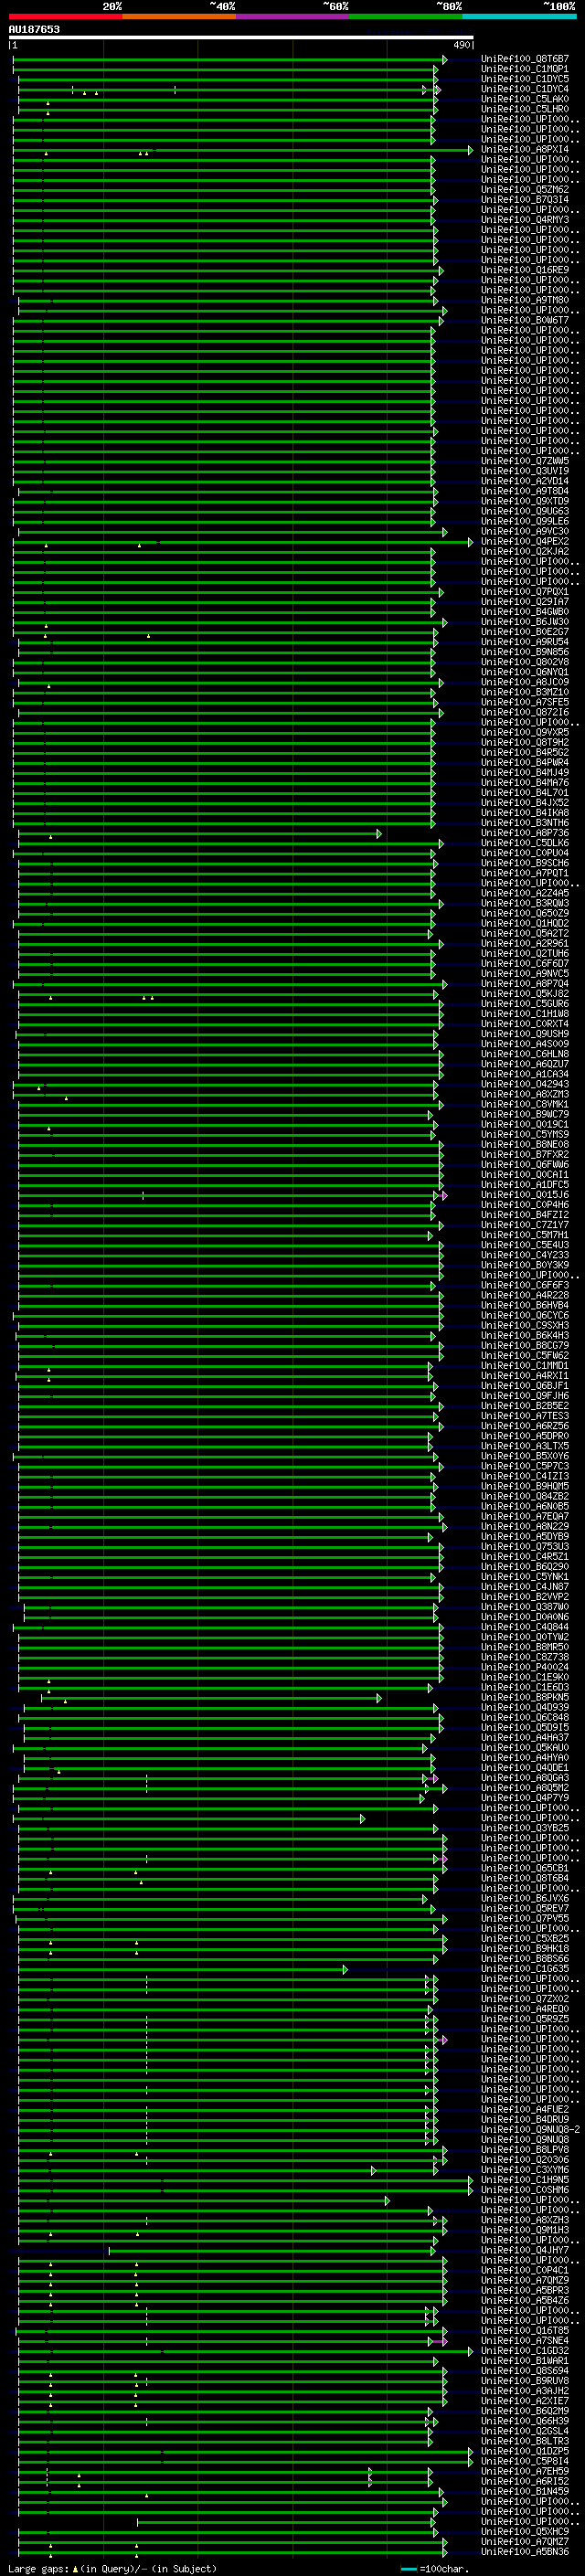The image size is (585, 2576).
Task: Select the UniRef100_Q9XTD9 label
Action: pyautogui.click(x=525, y=501)
